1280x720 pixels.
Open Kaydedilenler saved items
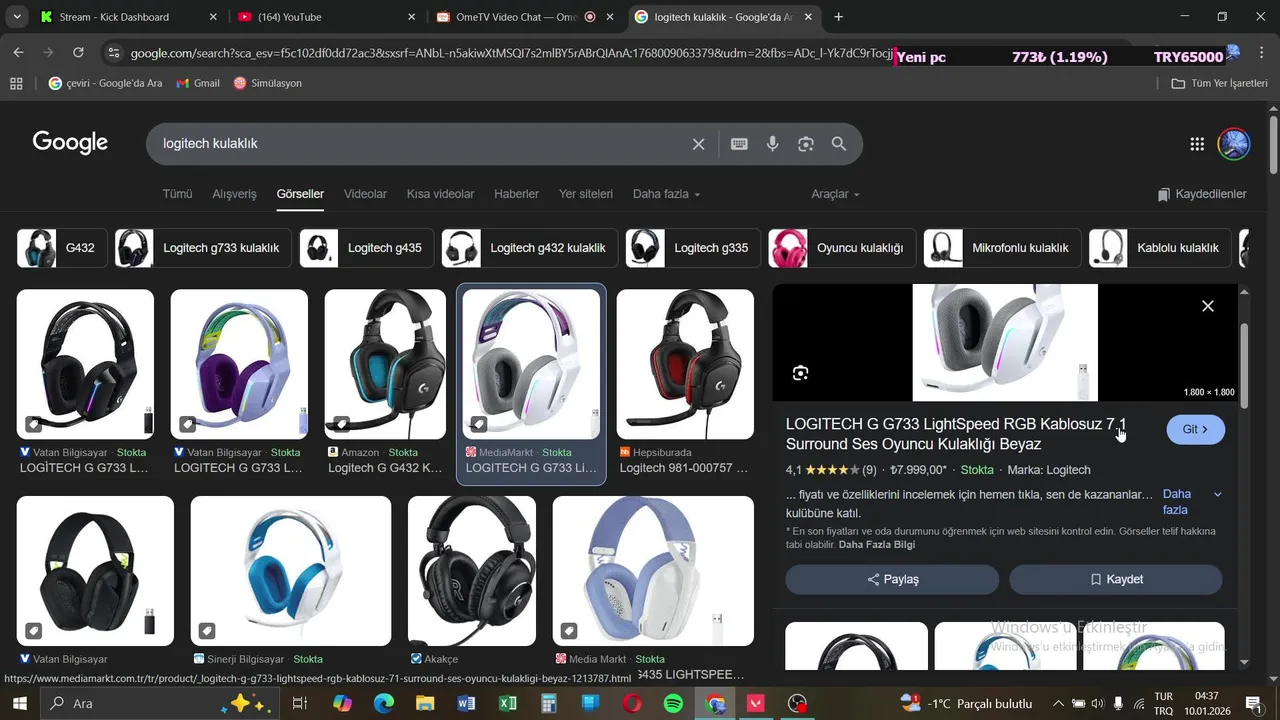click(x=1202, y=194)
